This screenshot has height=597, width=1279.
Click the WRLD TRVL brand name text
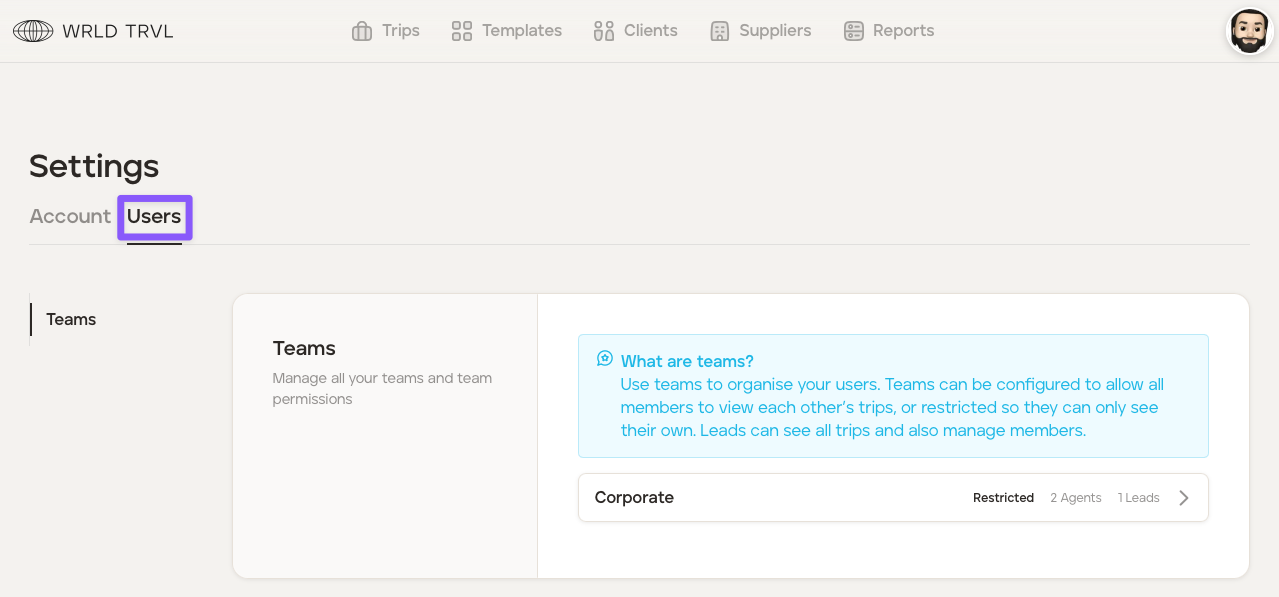118,31
